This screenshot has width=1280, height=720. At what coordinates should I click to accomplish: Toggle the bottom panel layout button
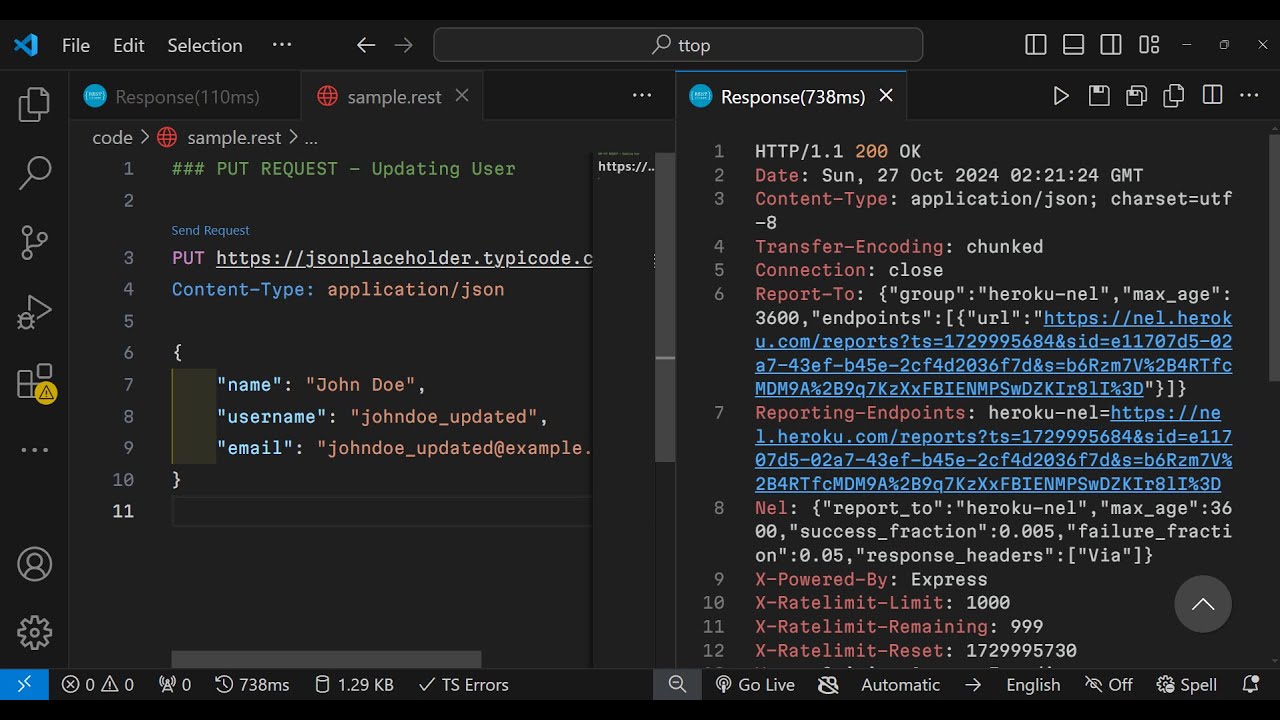[1073, 45]
